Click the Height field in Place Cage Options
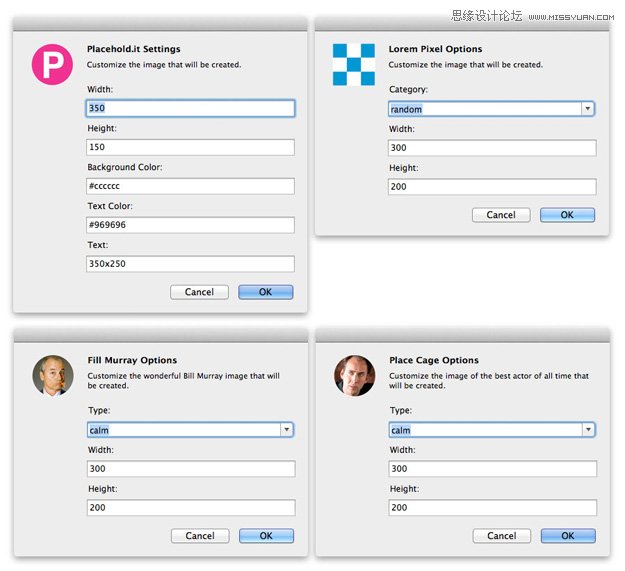The height and width of the screenshot is (571, 625). click(493, 508)
